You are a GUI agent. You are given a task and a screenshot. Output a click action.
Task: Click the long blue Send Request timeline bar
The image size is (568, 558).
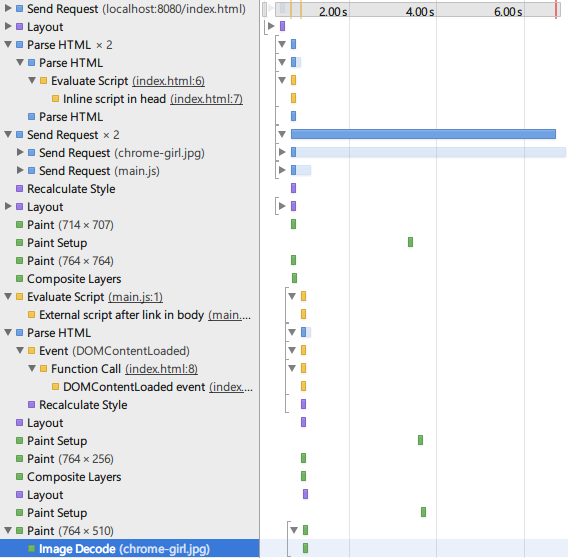[x=423, y=134]
